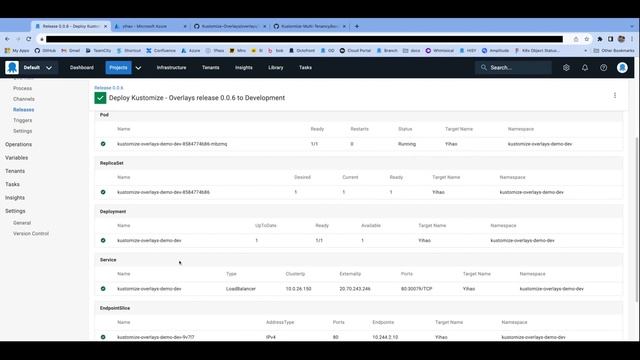
Task: Select the Projects menu item
Action: [118, 68]
